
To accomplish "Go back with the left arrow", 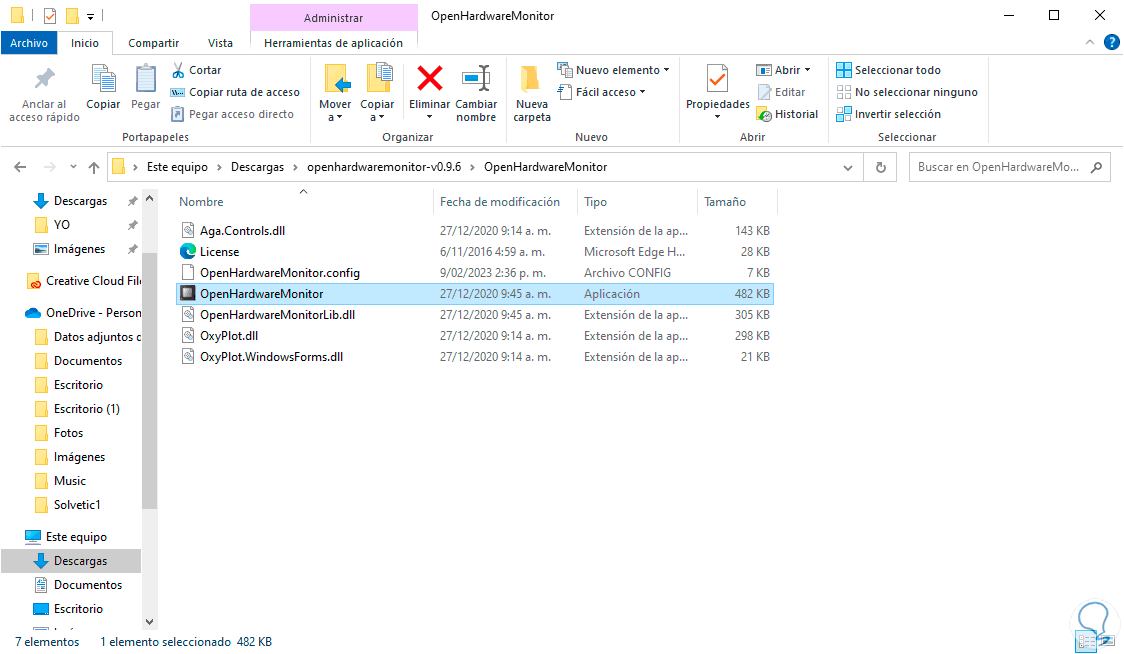I will coord(20,167).
